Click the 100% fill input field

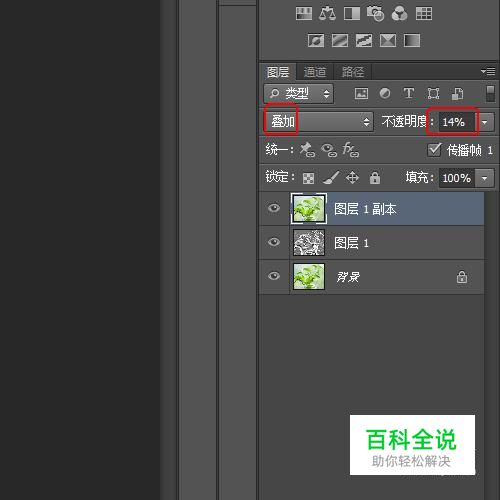point(457,178)
